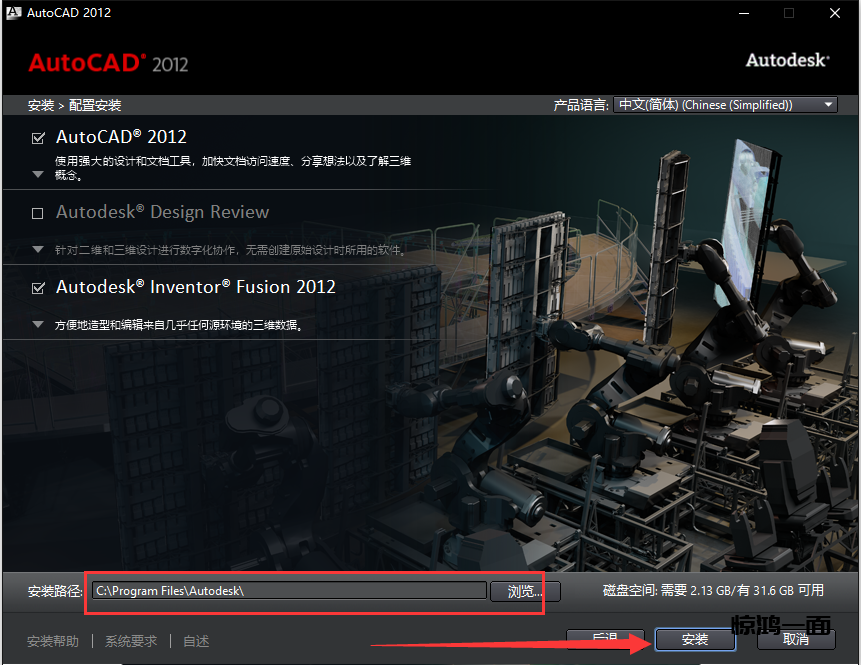Open the installation help (安装帮助) link
Viewport: 861px width, 665px height.
[x=53, y=641]
